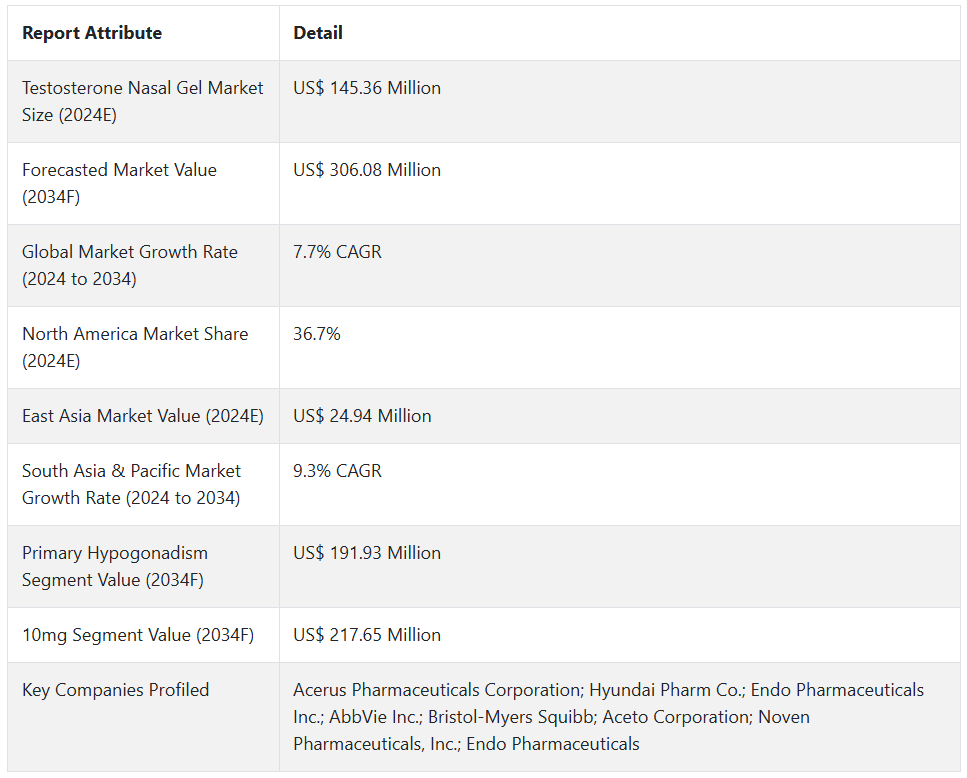Screen dimensions: 967x778
Task: Select the '10mg Segment Value (2034F)' cell
Action: click(138, 635)
